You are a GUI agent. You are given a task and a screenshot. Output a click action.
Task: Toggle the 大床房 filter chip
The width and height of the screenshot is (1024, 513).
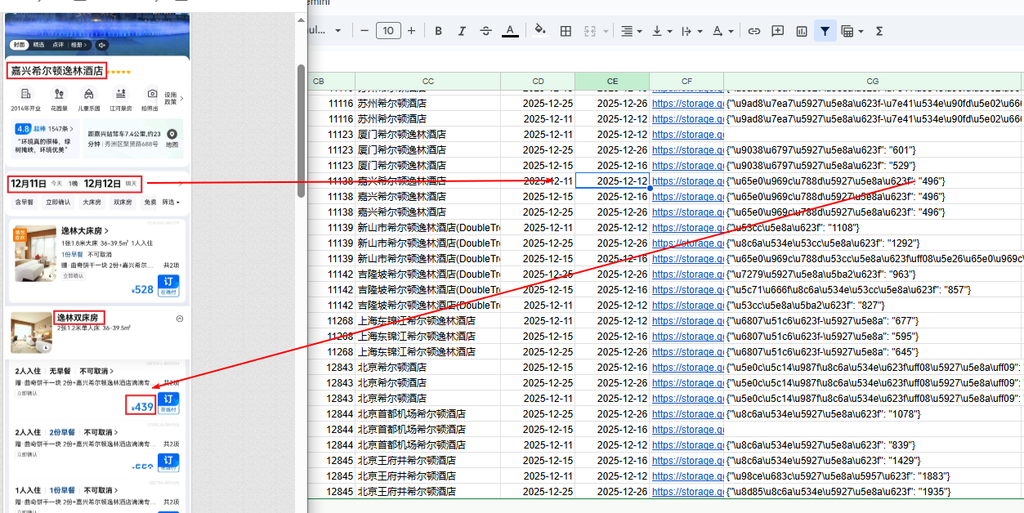coord(91,203)
